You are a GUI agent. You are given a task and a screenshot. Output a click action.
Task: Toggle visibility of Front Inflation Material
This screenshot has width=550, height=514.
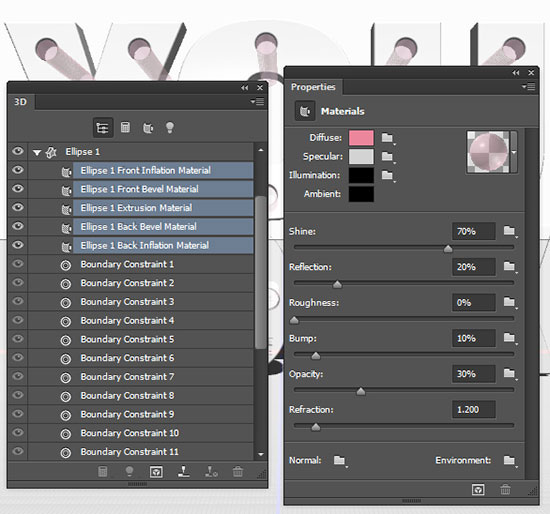pyautogui.click(x=18, y=170)
